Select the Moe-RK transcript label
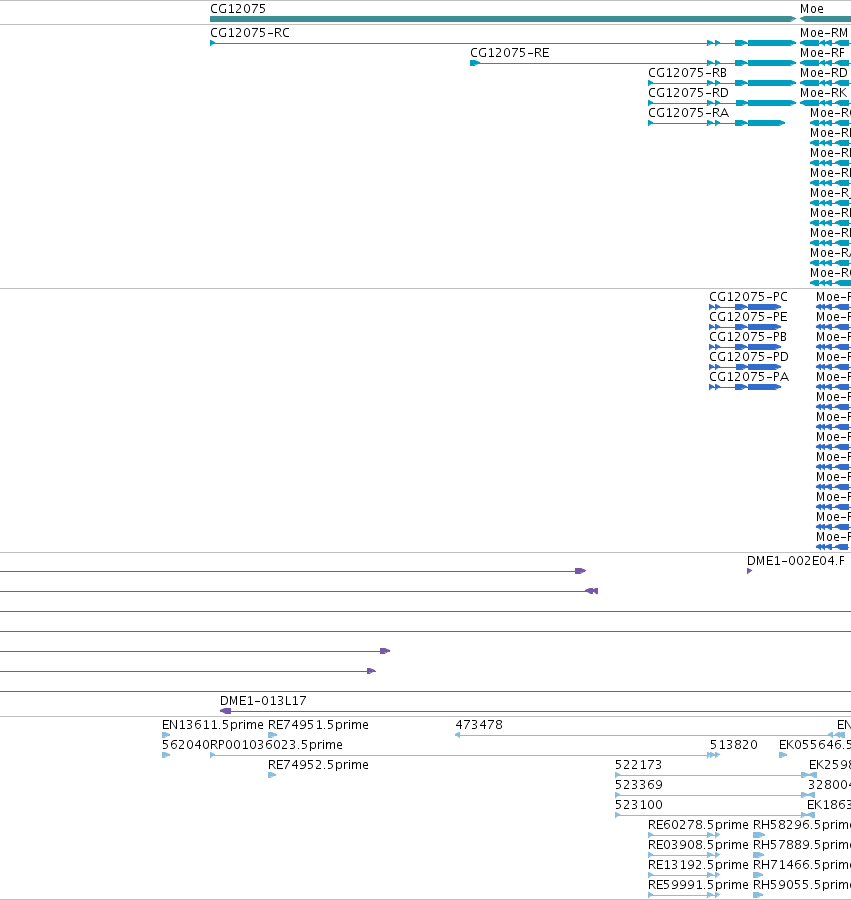 click(823, 93)
